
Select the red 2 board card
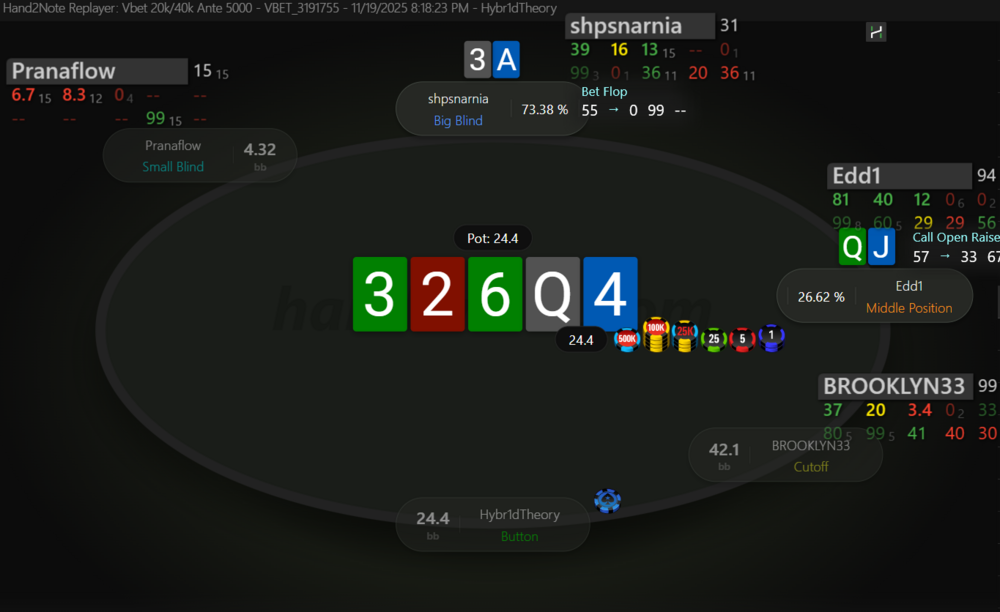438,295
